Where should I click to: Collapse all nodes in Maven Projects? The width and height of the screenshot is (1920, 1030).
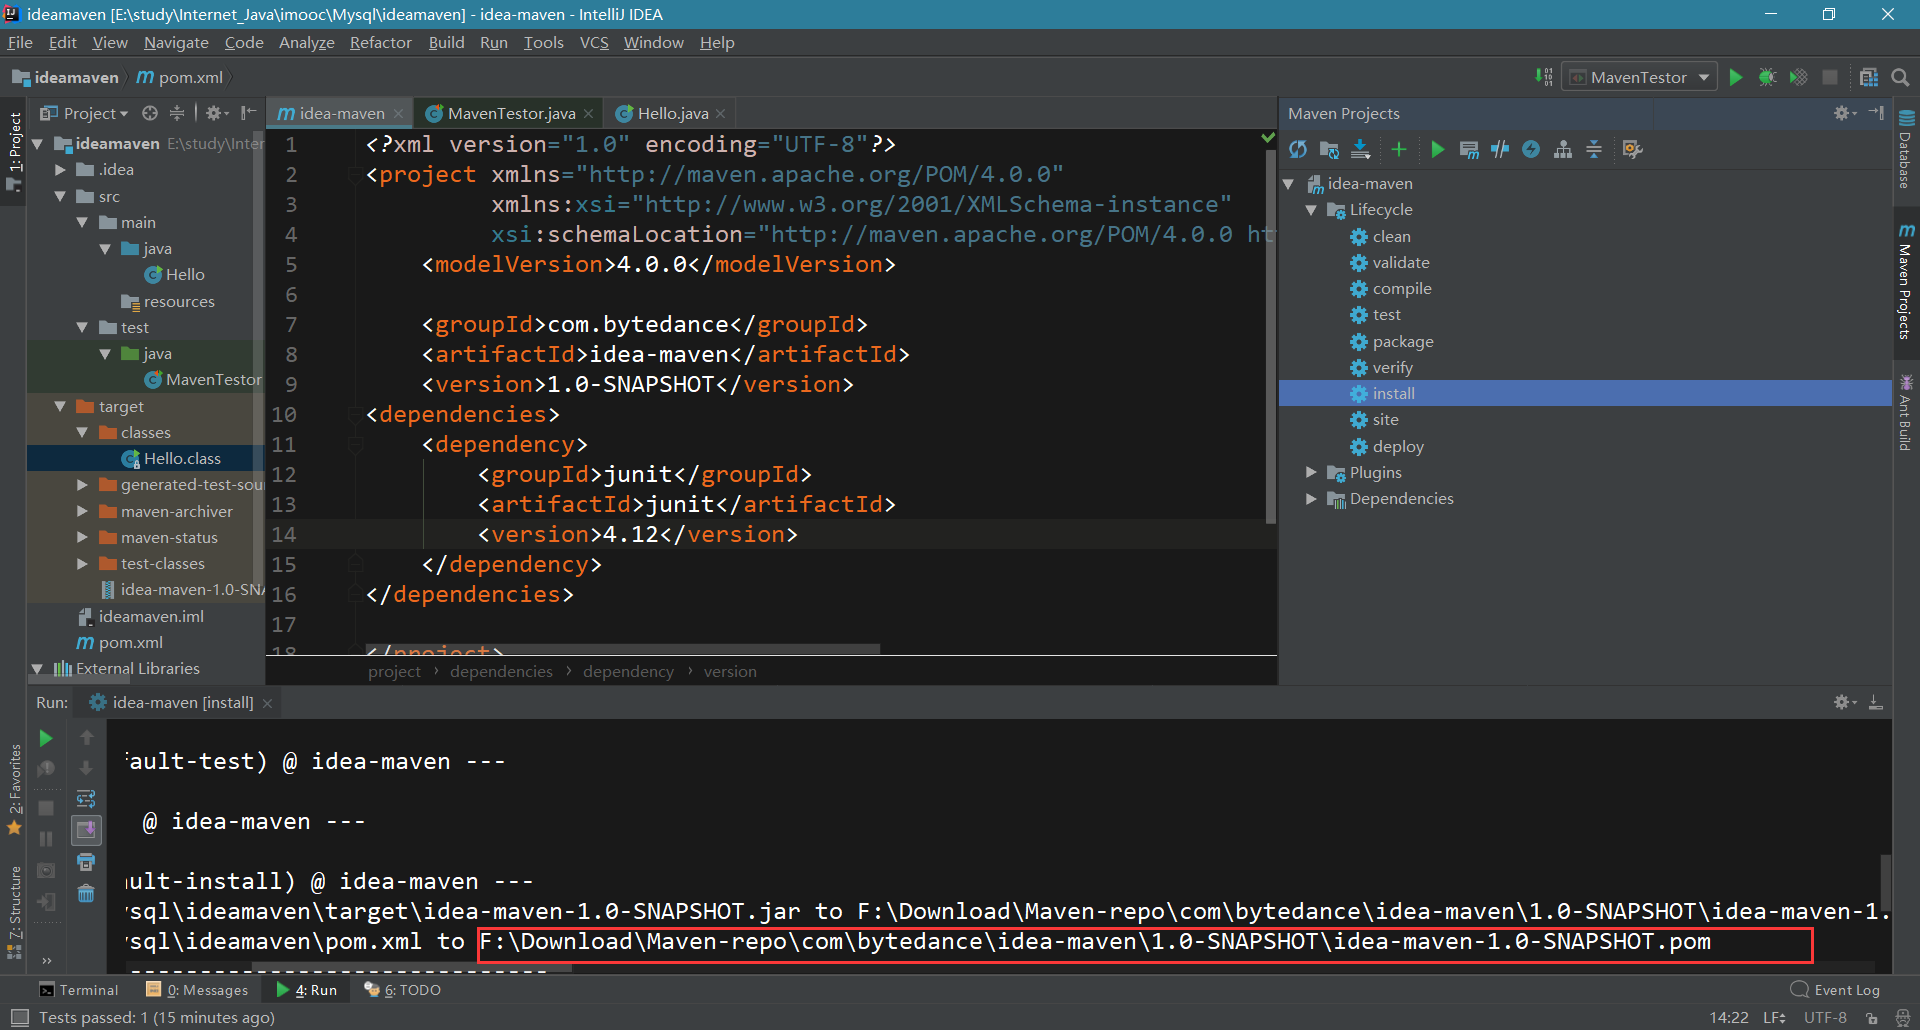pos(1594,149)
